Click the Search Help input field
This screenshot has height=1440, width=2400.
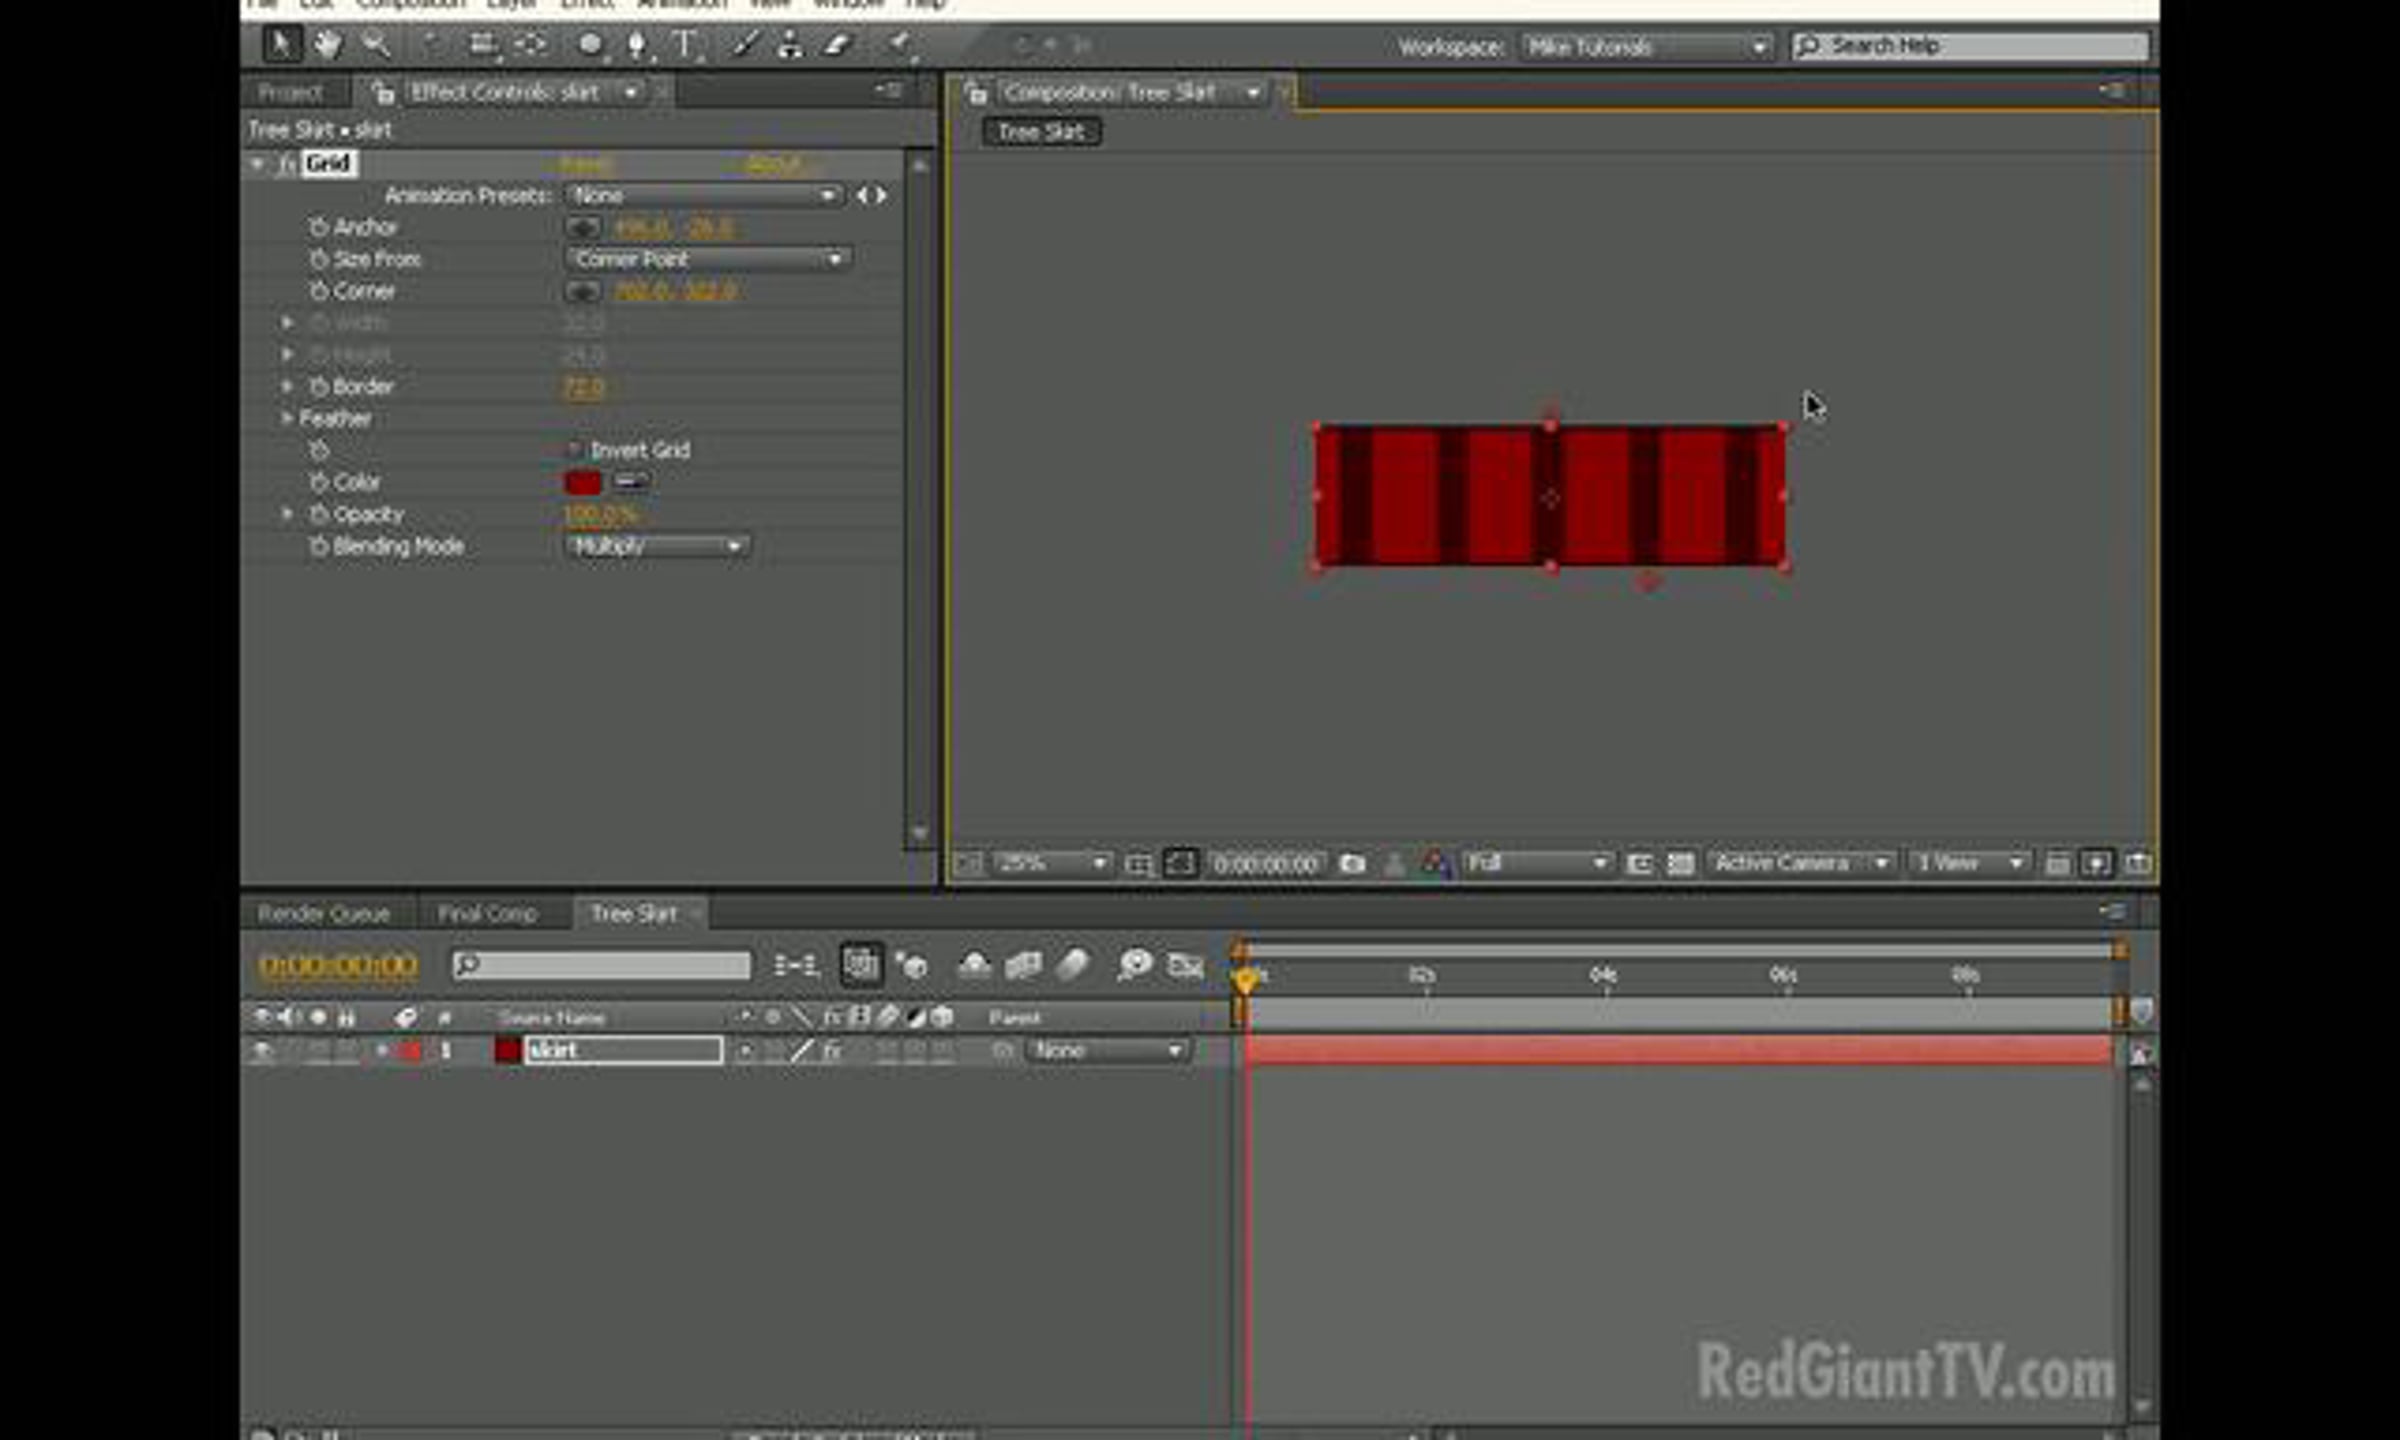pos(1970,46)
